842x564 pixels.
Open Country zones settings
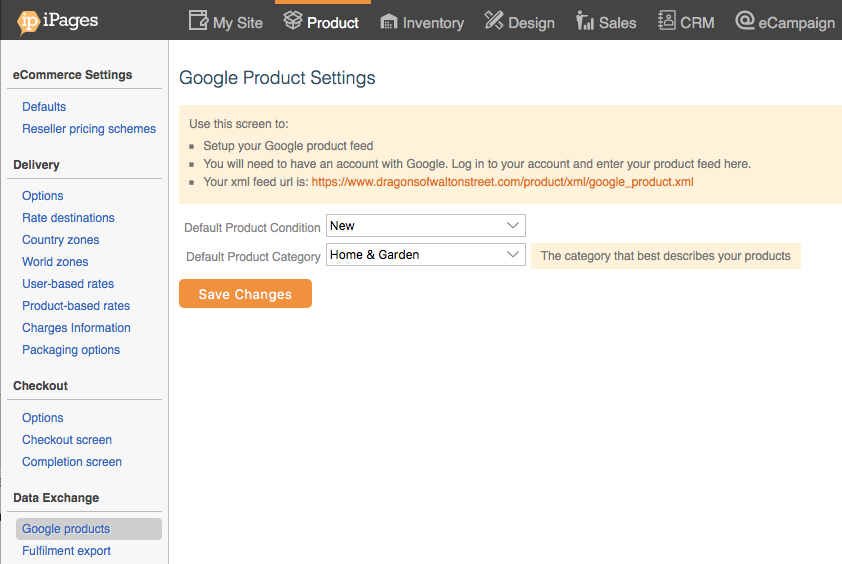(61, 240)
